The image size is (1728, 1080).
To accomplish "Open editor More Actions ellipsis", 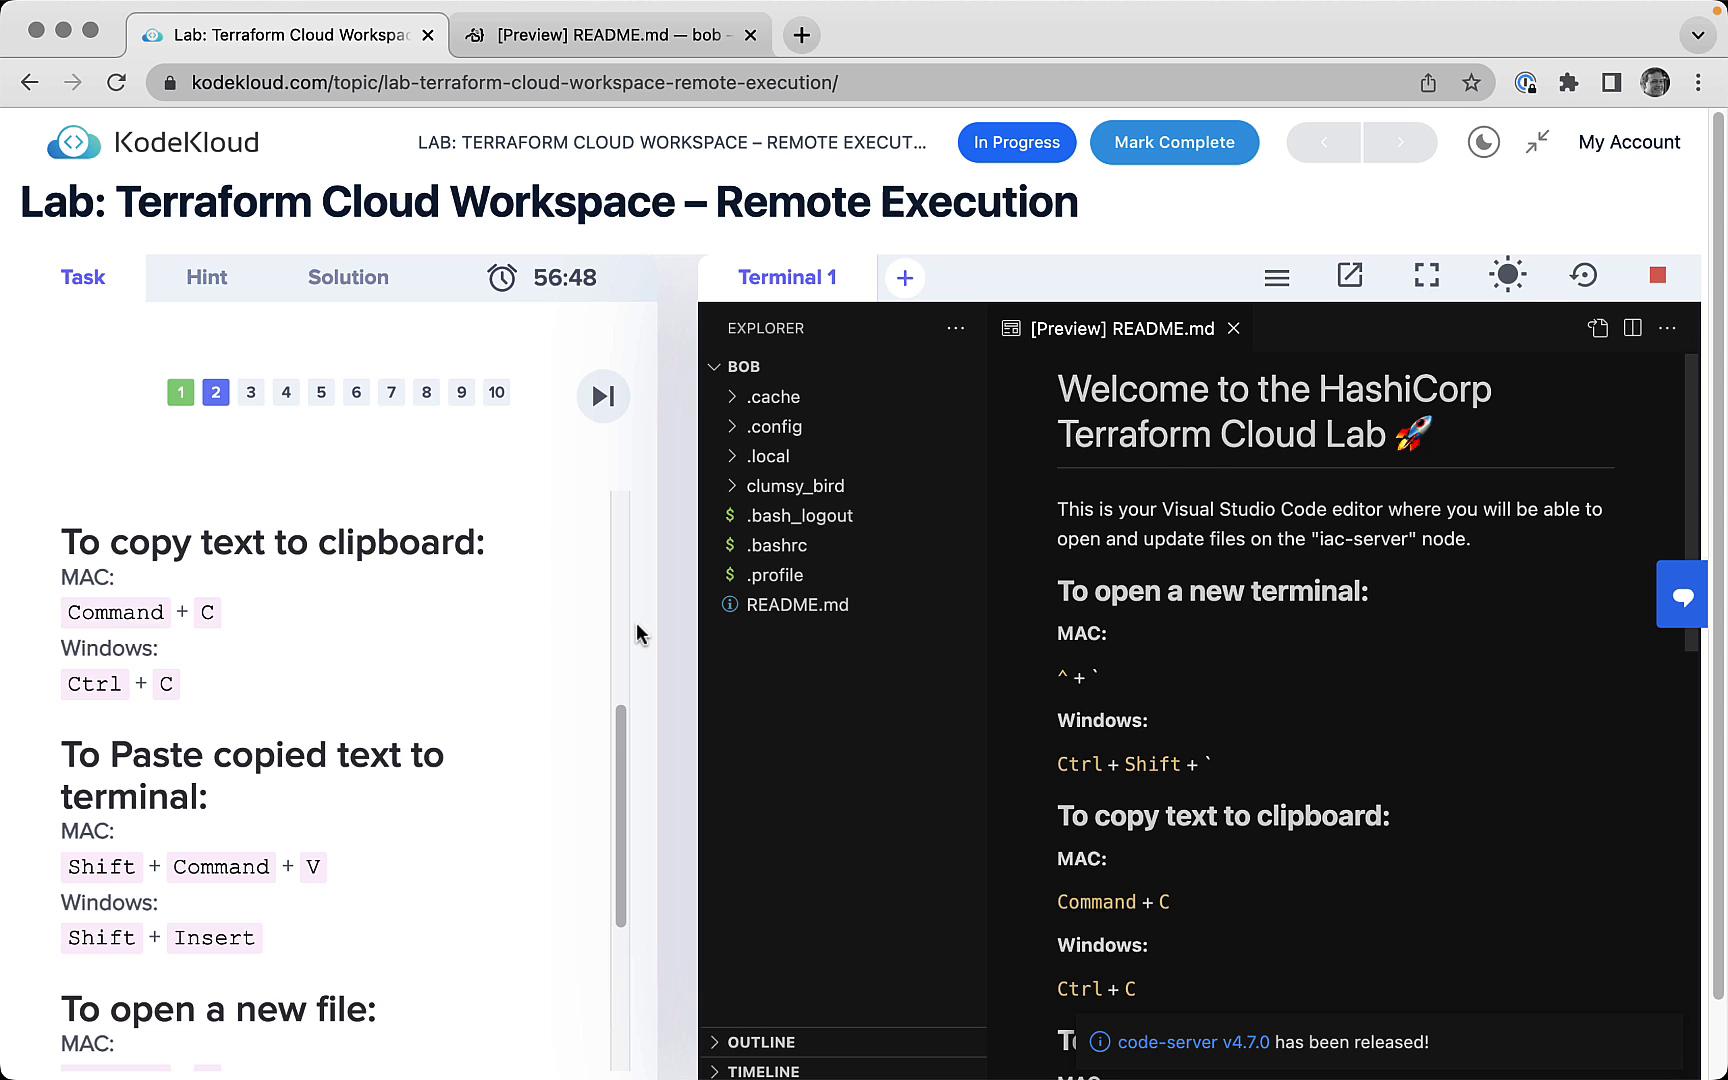I will [x=1667, y=328].
